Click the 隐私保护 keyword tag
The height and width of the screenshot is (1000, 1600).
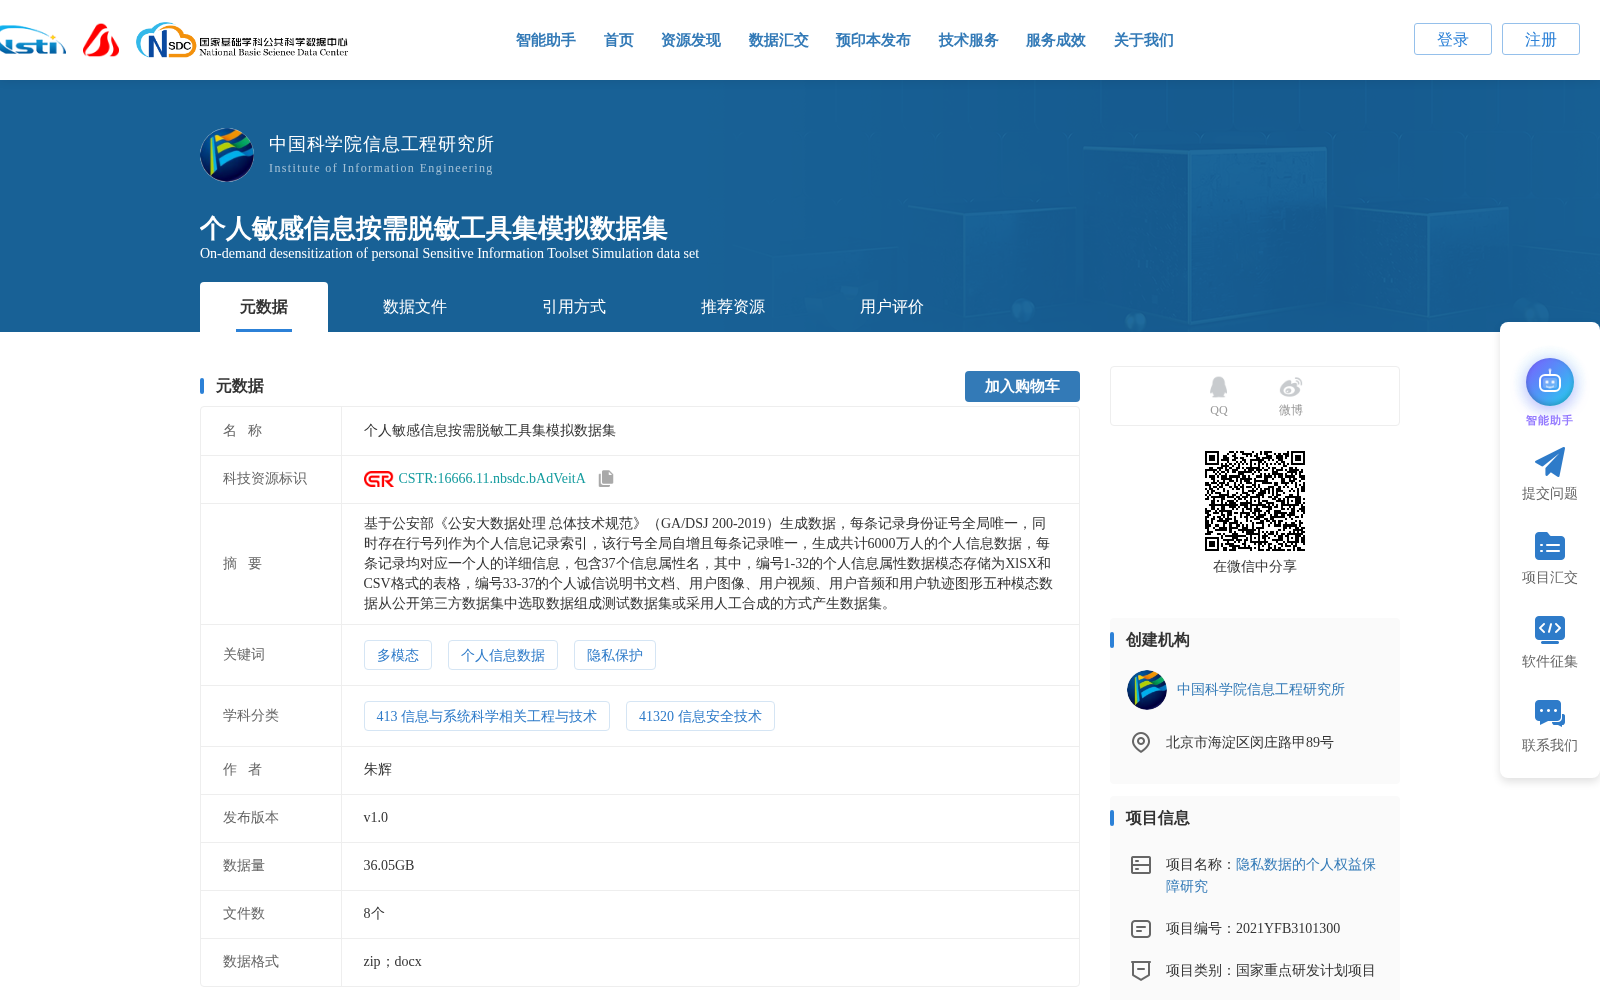coord(615,655)
